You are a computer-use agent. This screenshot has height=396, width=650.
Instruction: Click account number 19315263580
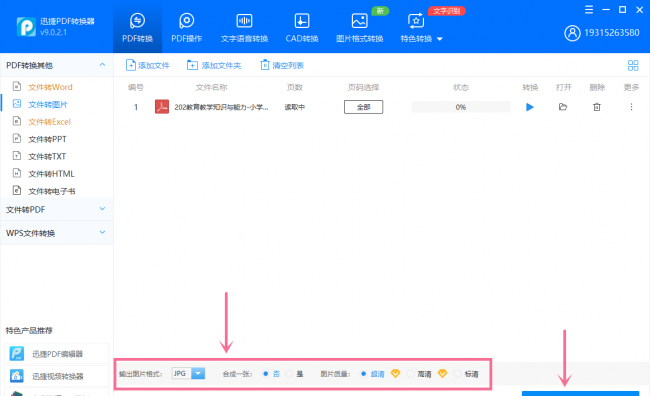pyautogui.click(x=612, y=33)
